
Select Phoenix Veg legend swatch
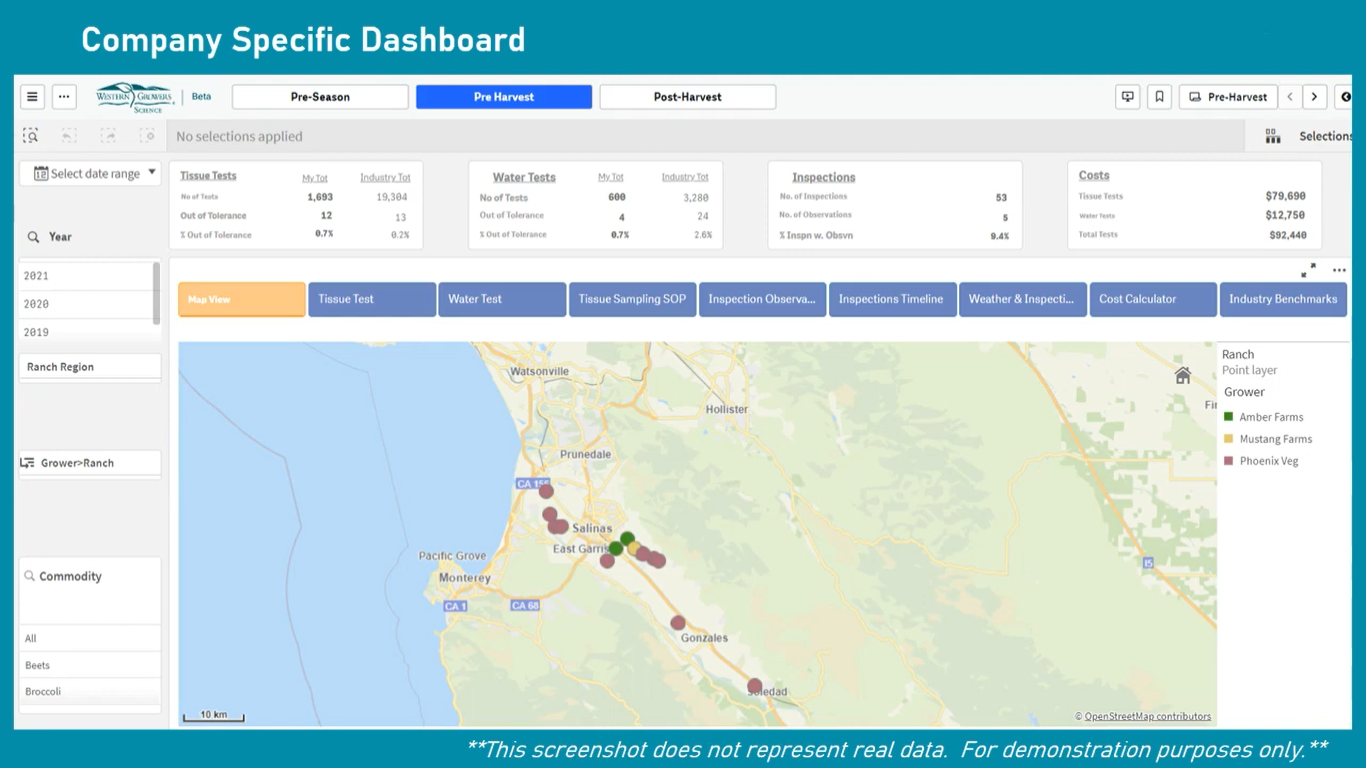point(1229,461)
